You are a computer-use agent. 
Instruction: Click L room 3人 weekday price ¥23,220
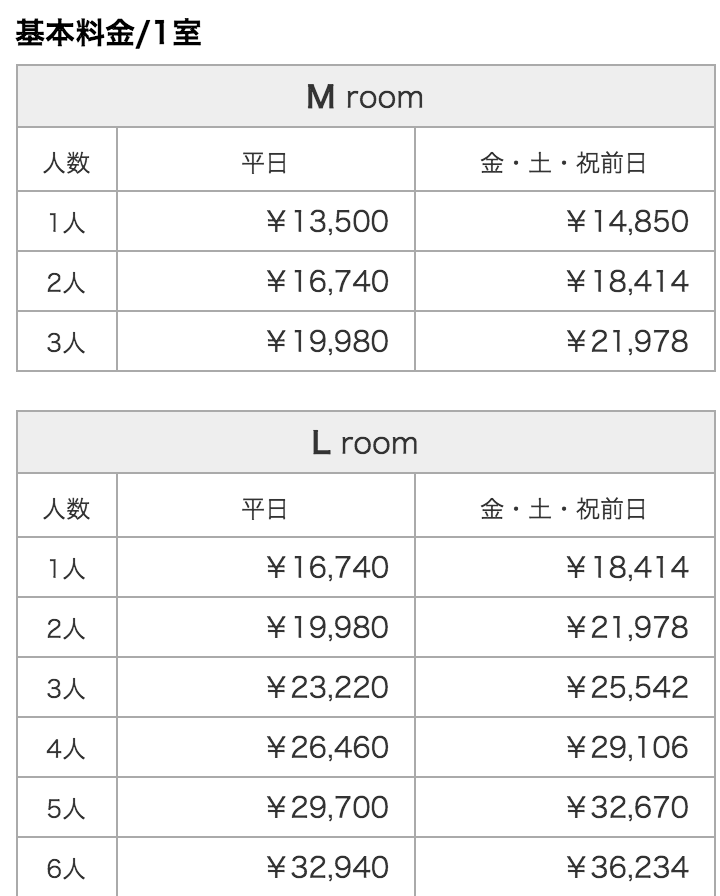327,687
